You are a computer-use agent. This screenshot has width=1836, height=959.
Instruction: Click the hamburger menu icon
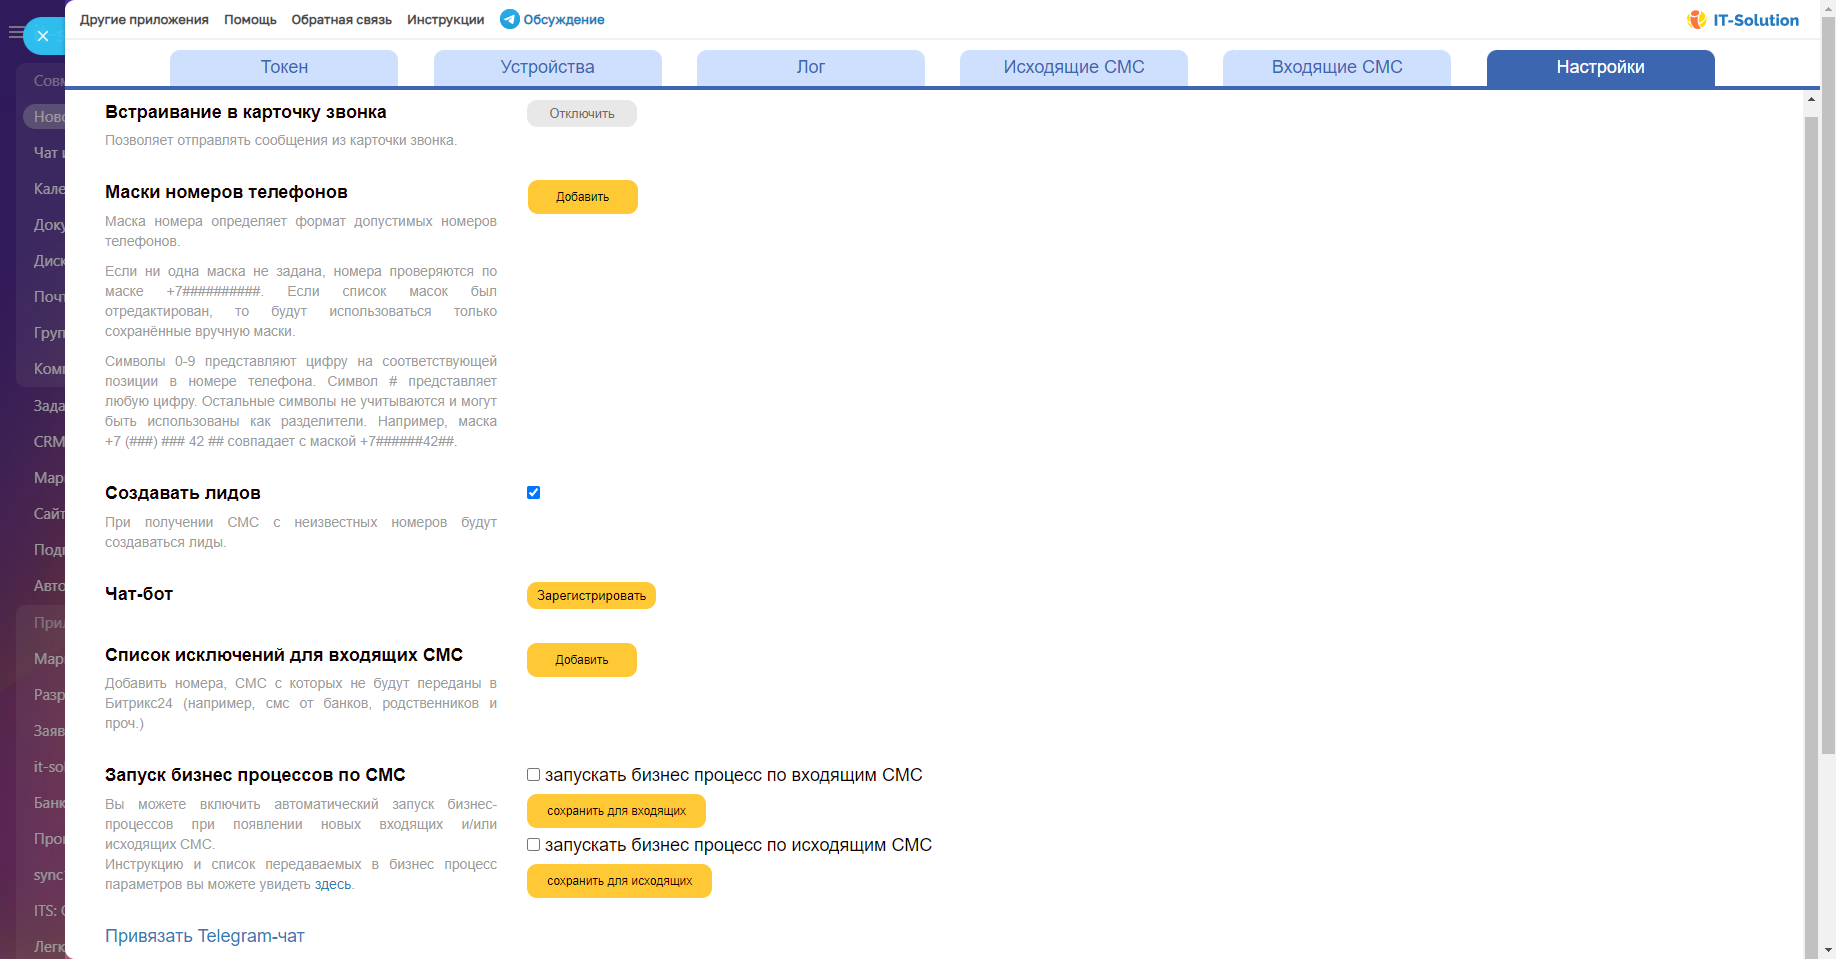click(15, 33)
